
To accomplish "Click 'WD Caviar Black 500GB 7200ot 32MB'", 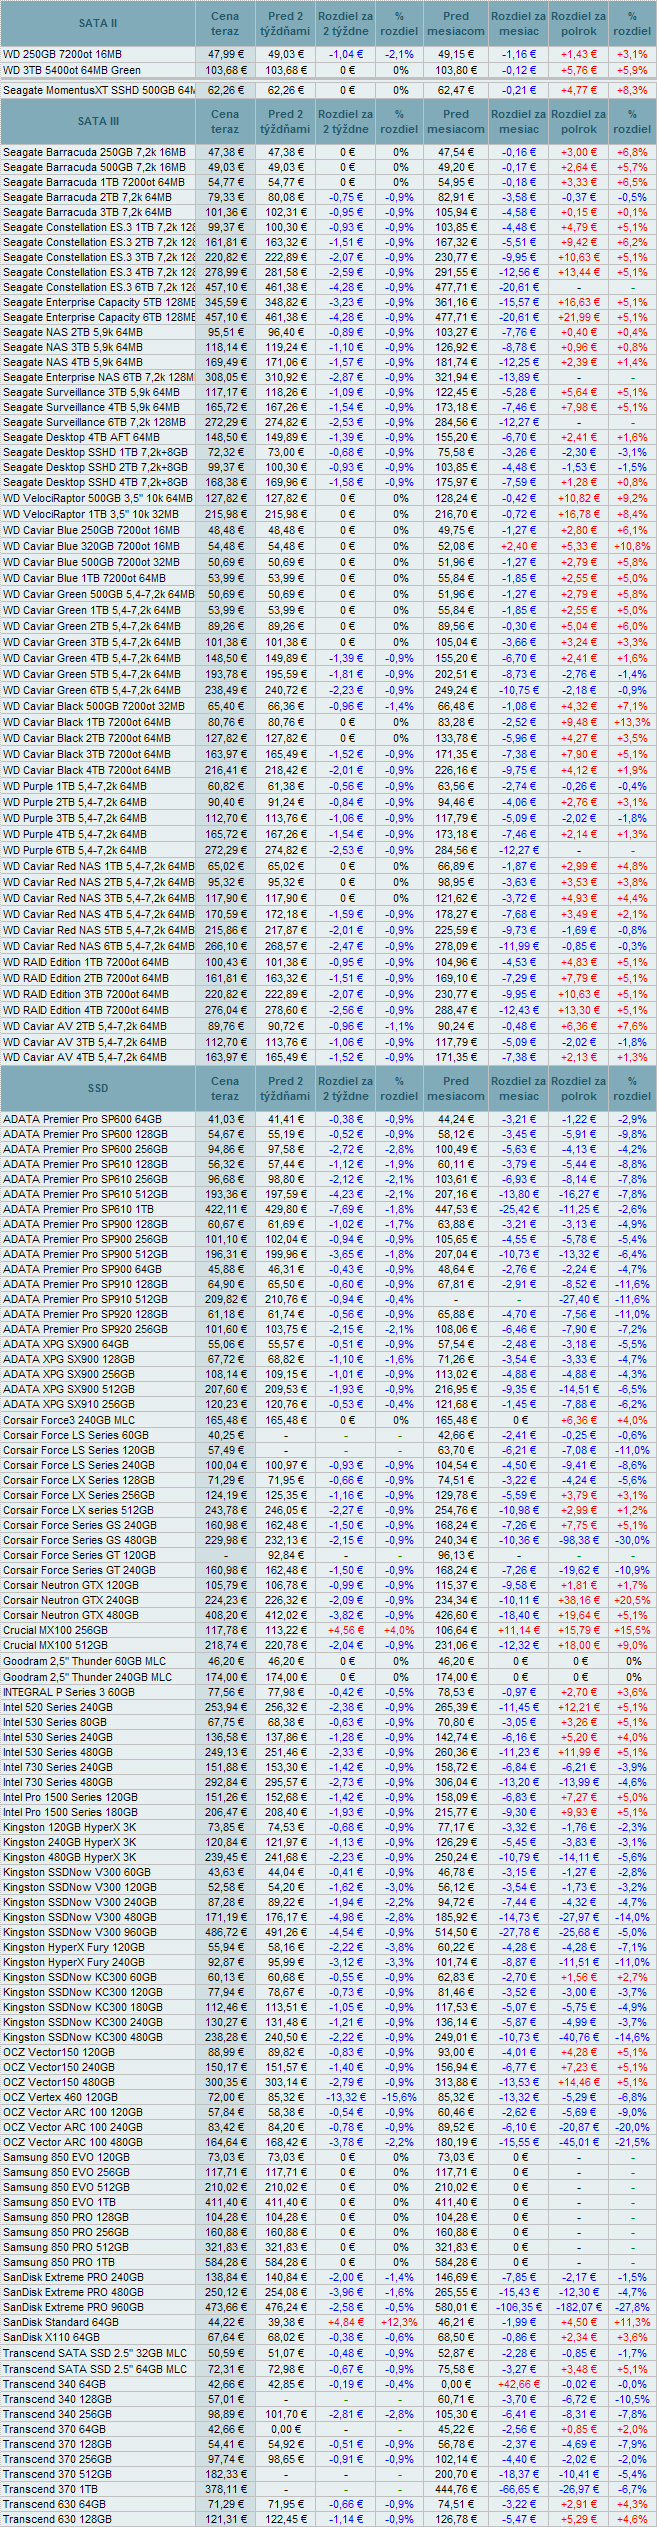I will (x=94, y=706).
